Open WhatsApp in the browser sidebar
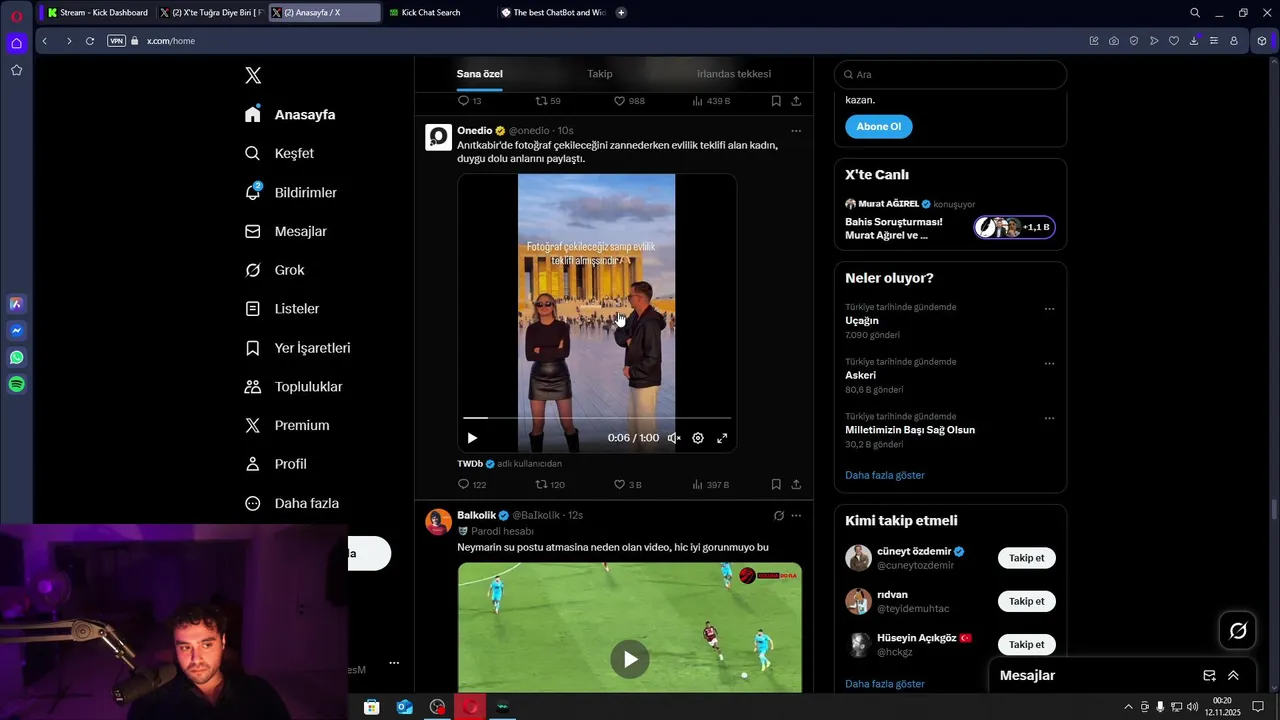1280x720 pixels. (17, 357)
